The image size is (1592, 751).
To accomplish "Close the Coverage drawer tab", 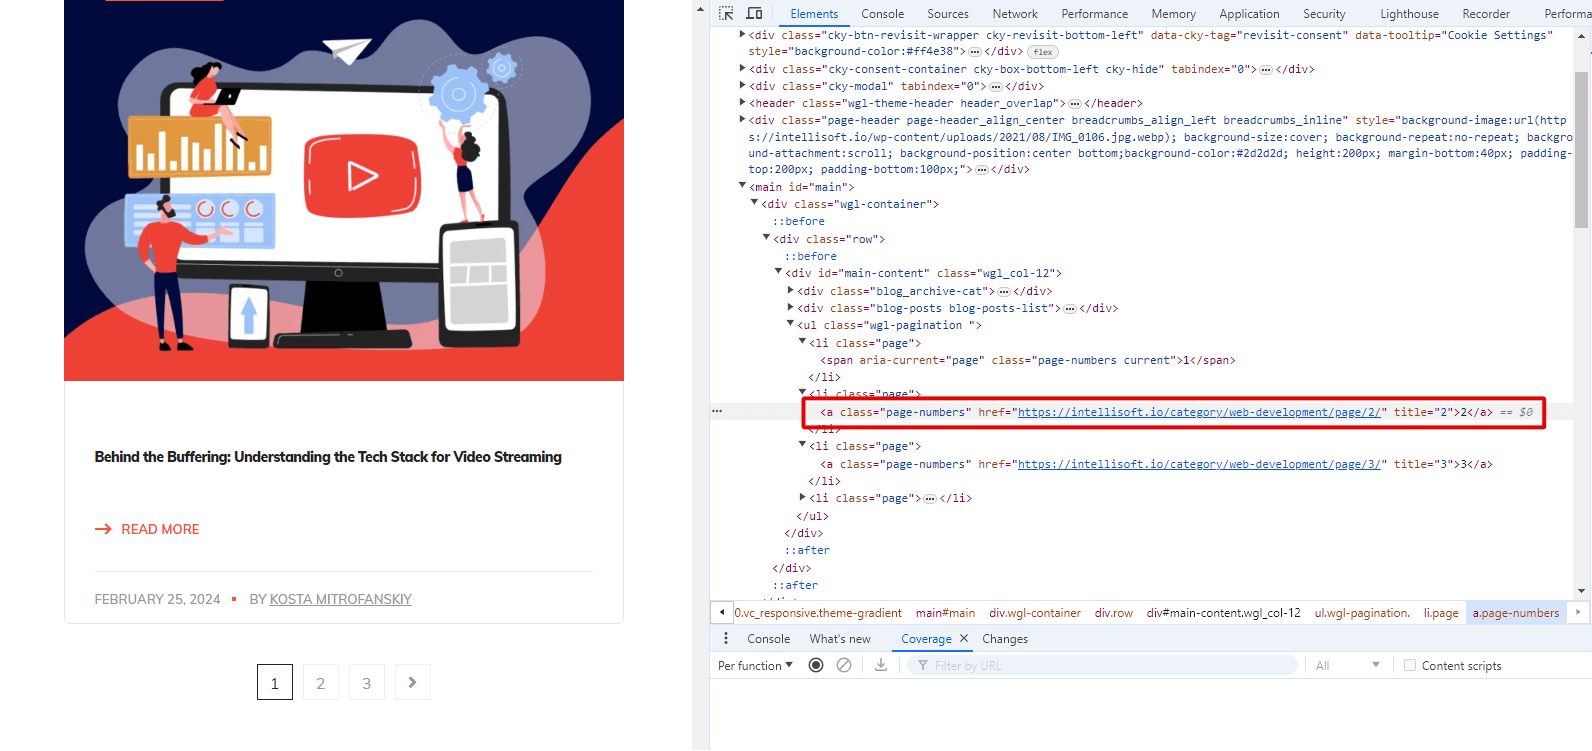I will (964, 638).
